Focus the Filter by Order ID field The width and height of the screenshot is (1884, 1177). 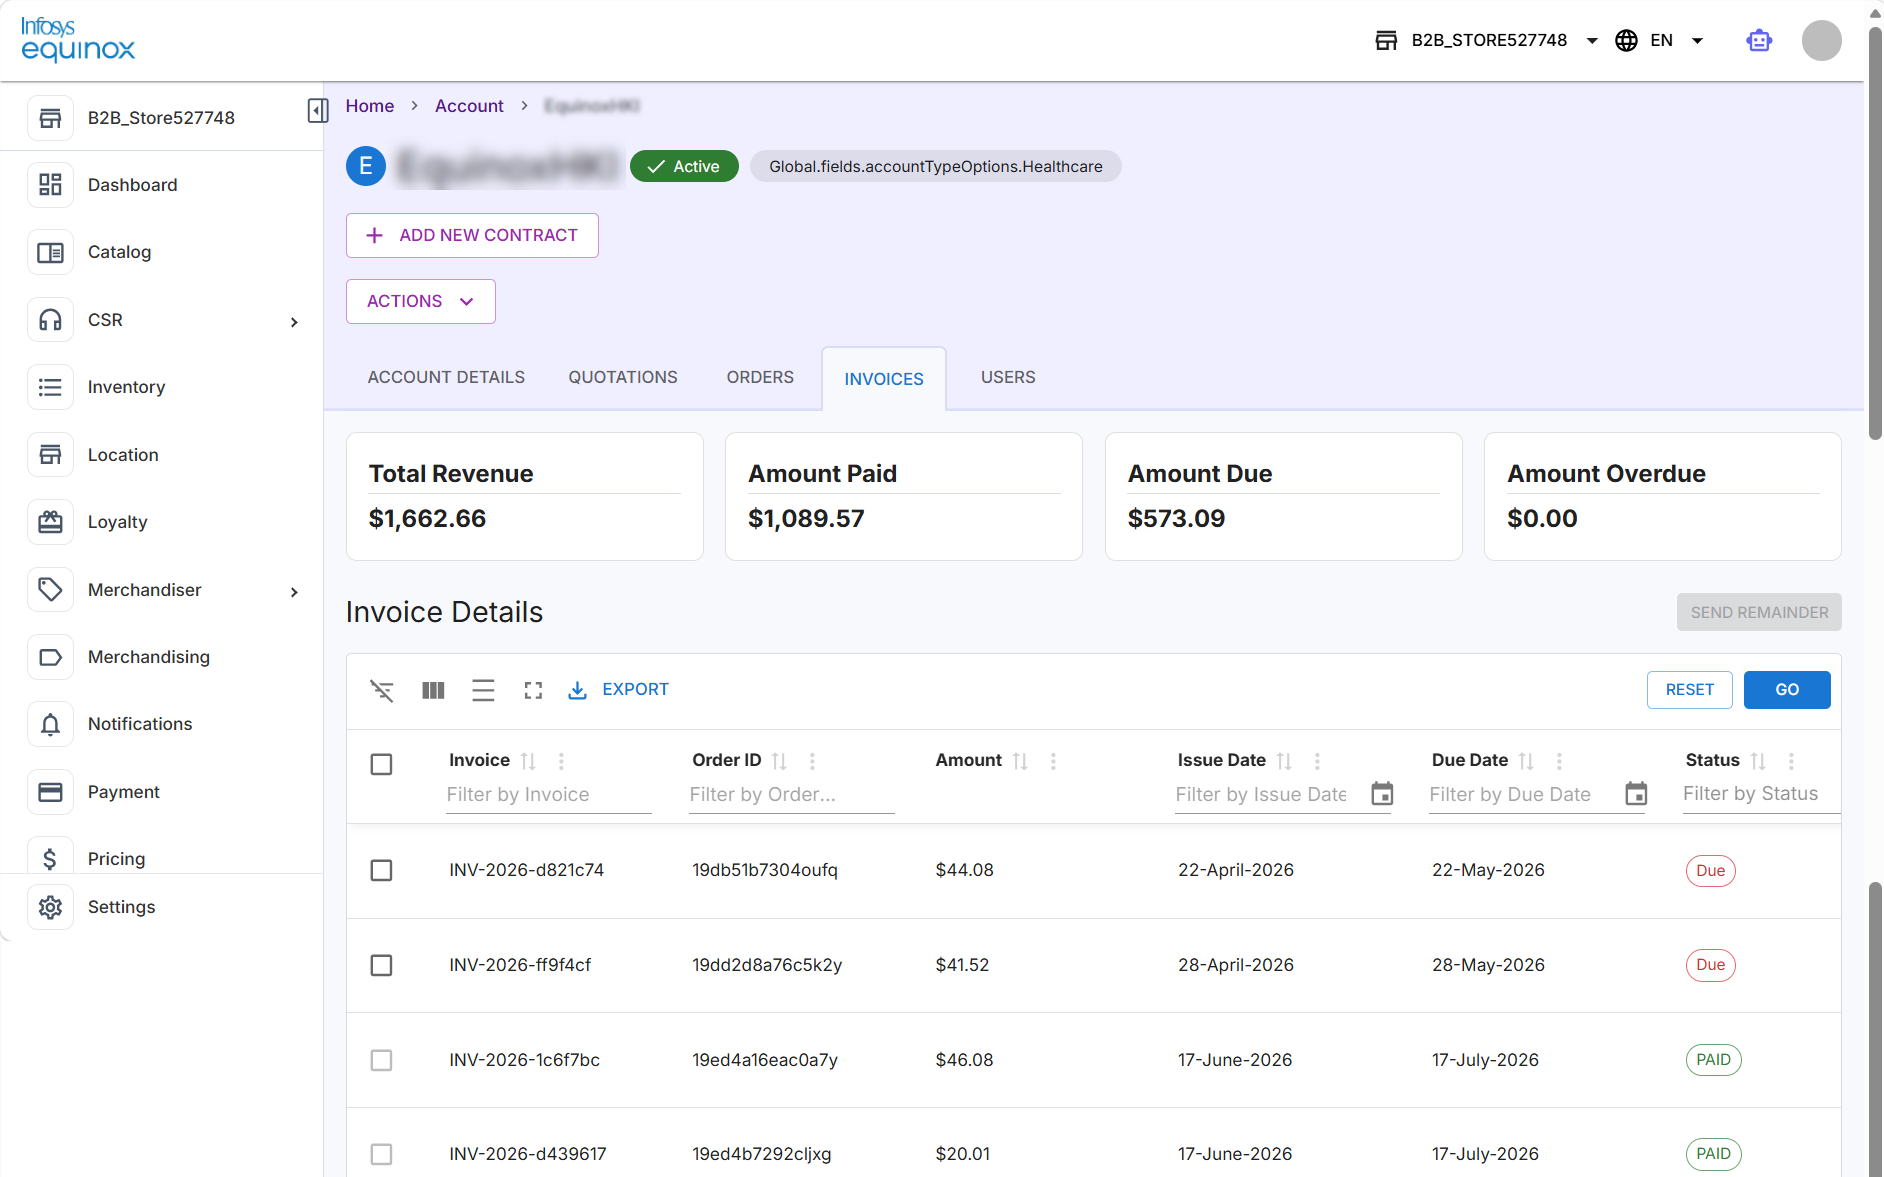tap(791, 795)
